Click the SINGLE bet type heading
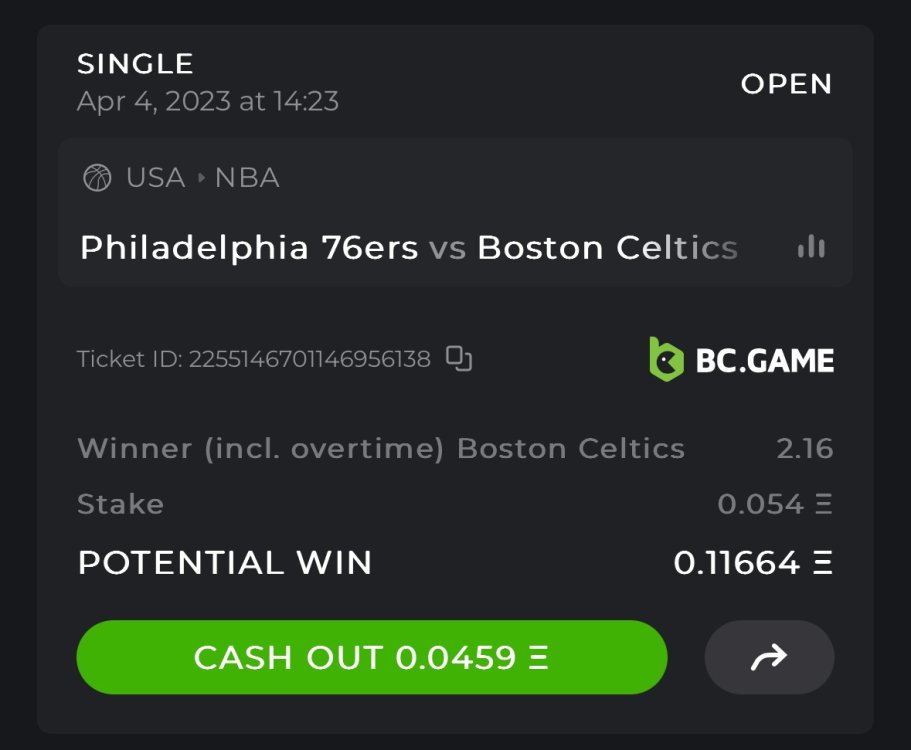Viewport: 911px width, 750px height. tap(135, 64)
